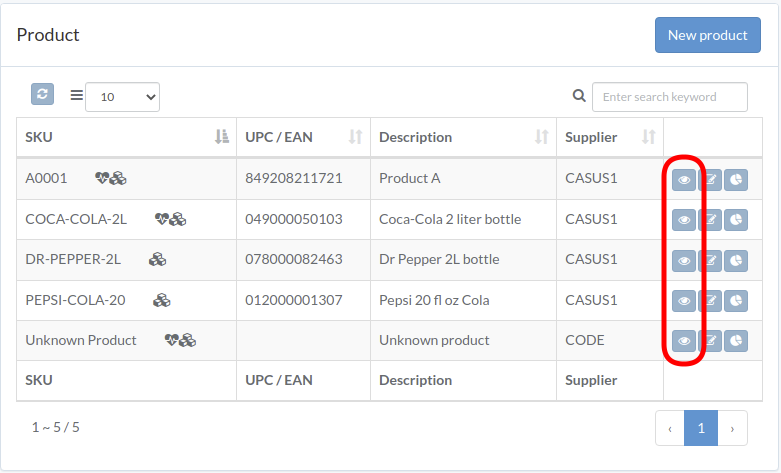Click stock boxes icon next to PEPSI-COLA-20
781x473 pixels.
(161, 300)
